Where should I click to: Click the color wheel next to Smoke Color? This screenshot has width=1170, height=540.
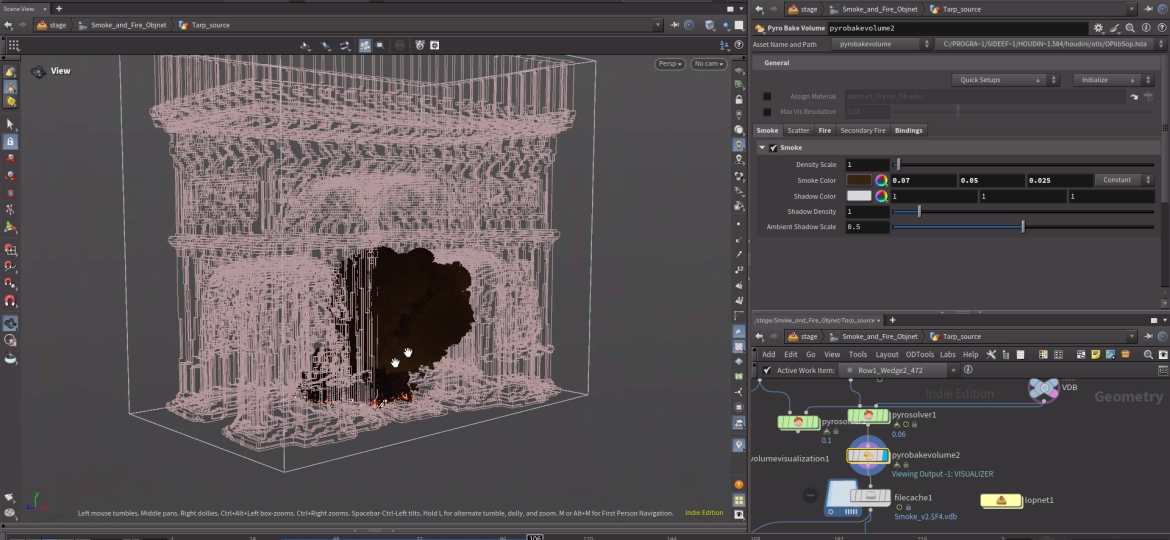(x=881, y=180)
